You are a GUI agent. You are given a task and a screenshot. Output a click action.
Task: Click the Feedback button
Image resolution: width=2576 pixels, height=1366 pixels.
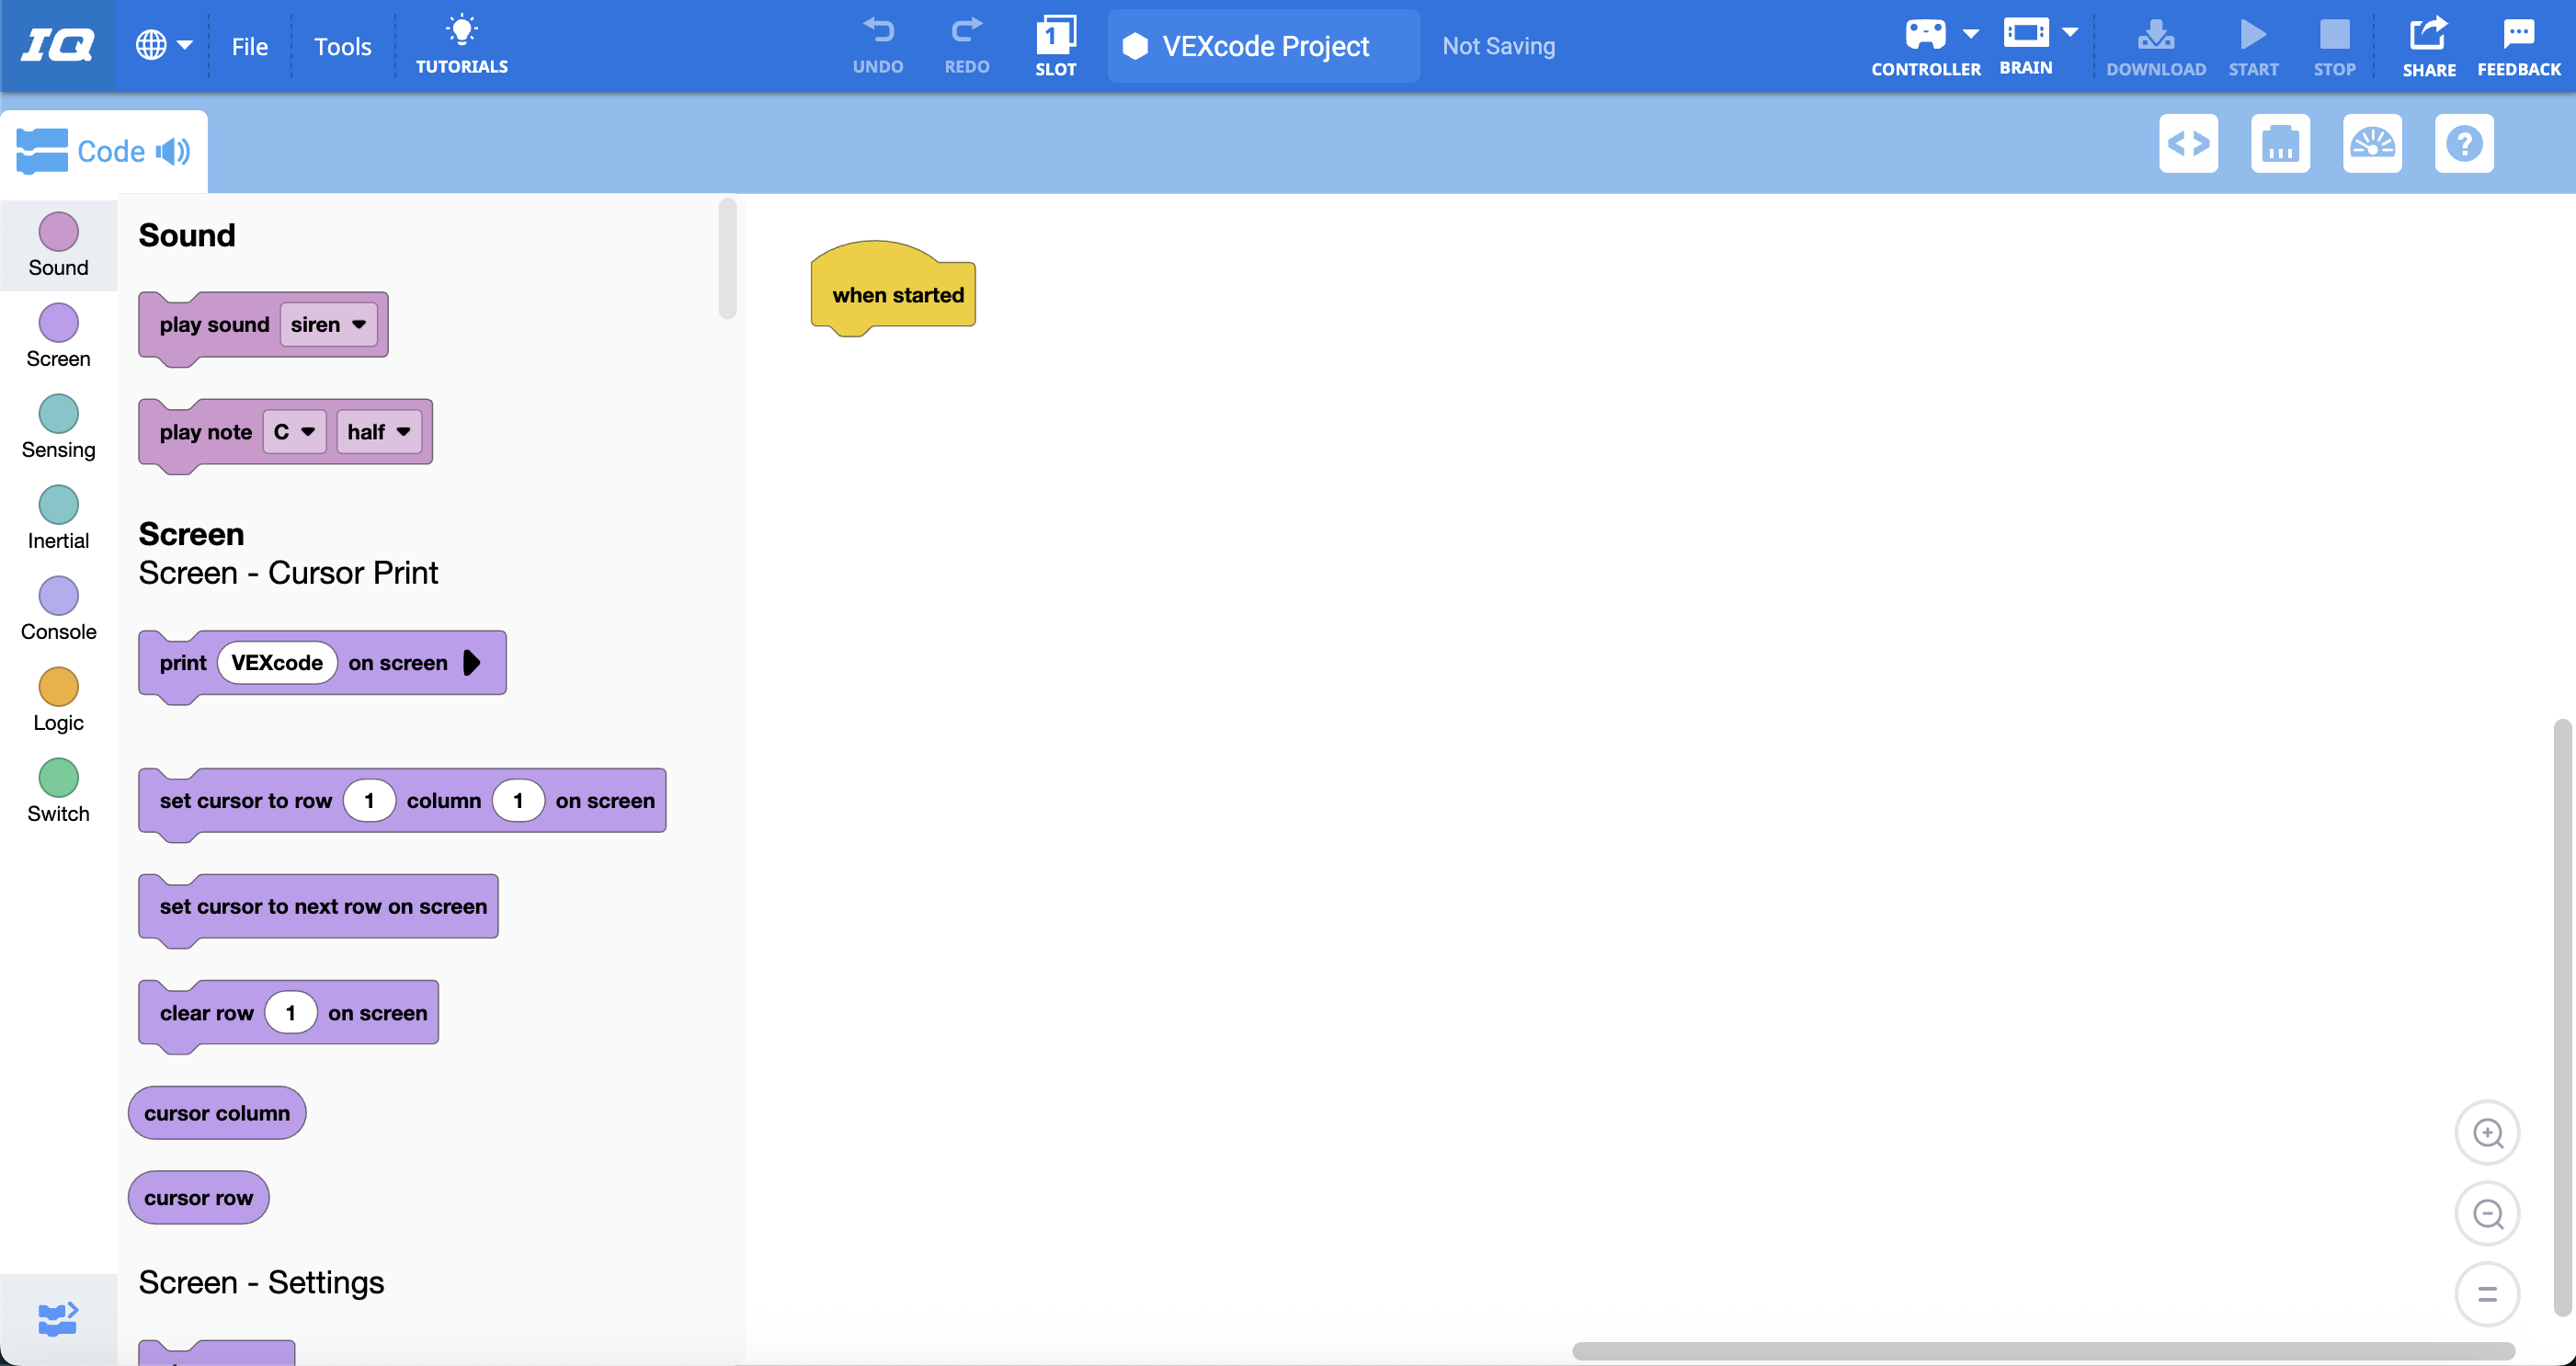(2519, 45)
